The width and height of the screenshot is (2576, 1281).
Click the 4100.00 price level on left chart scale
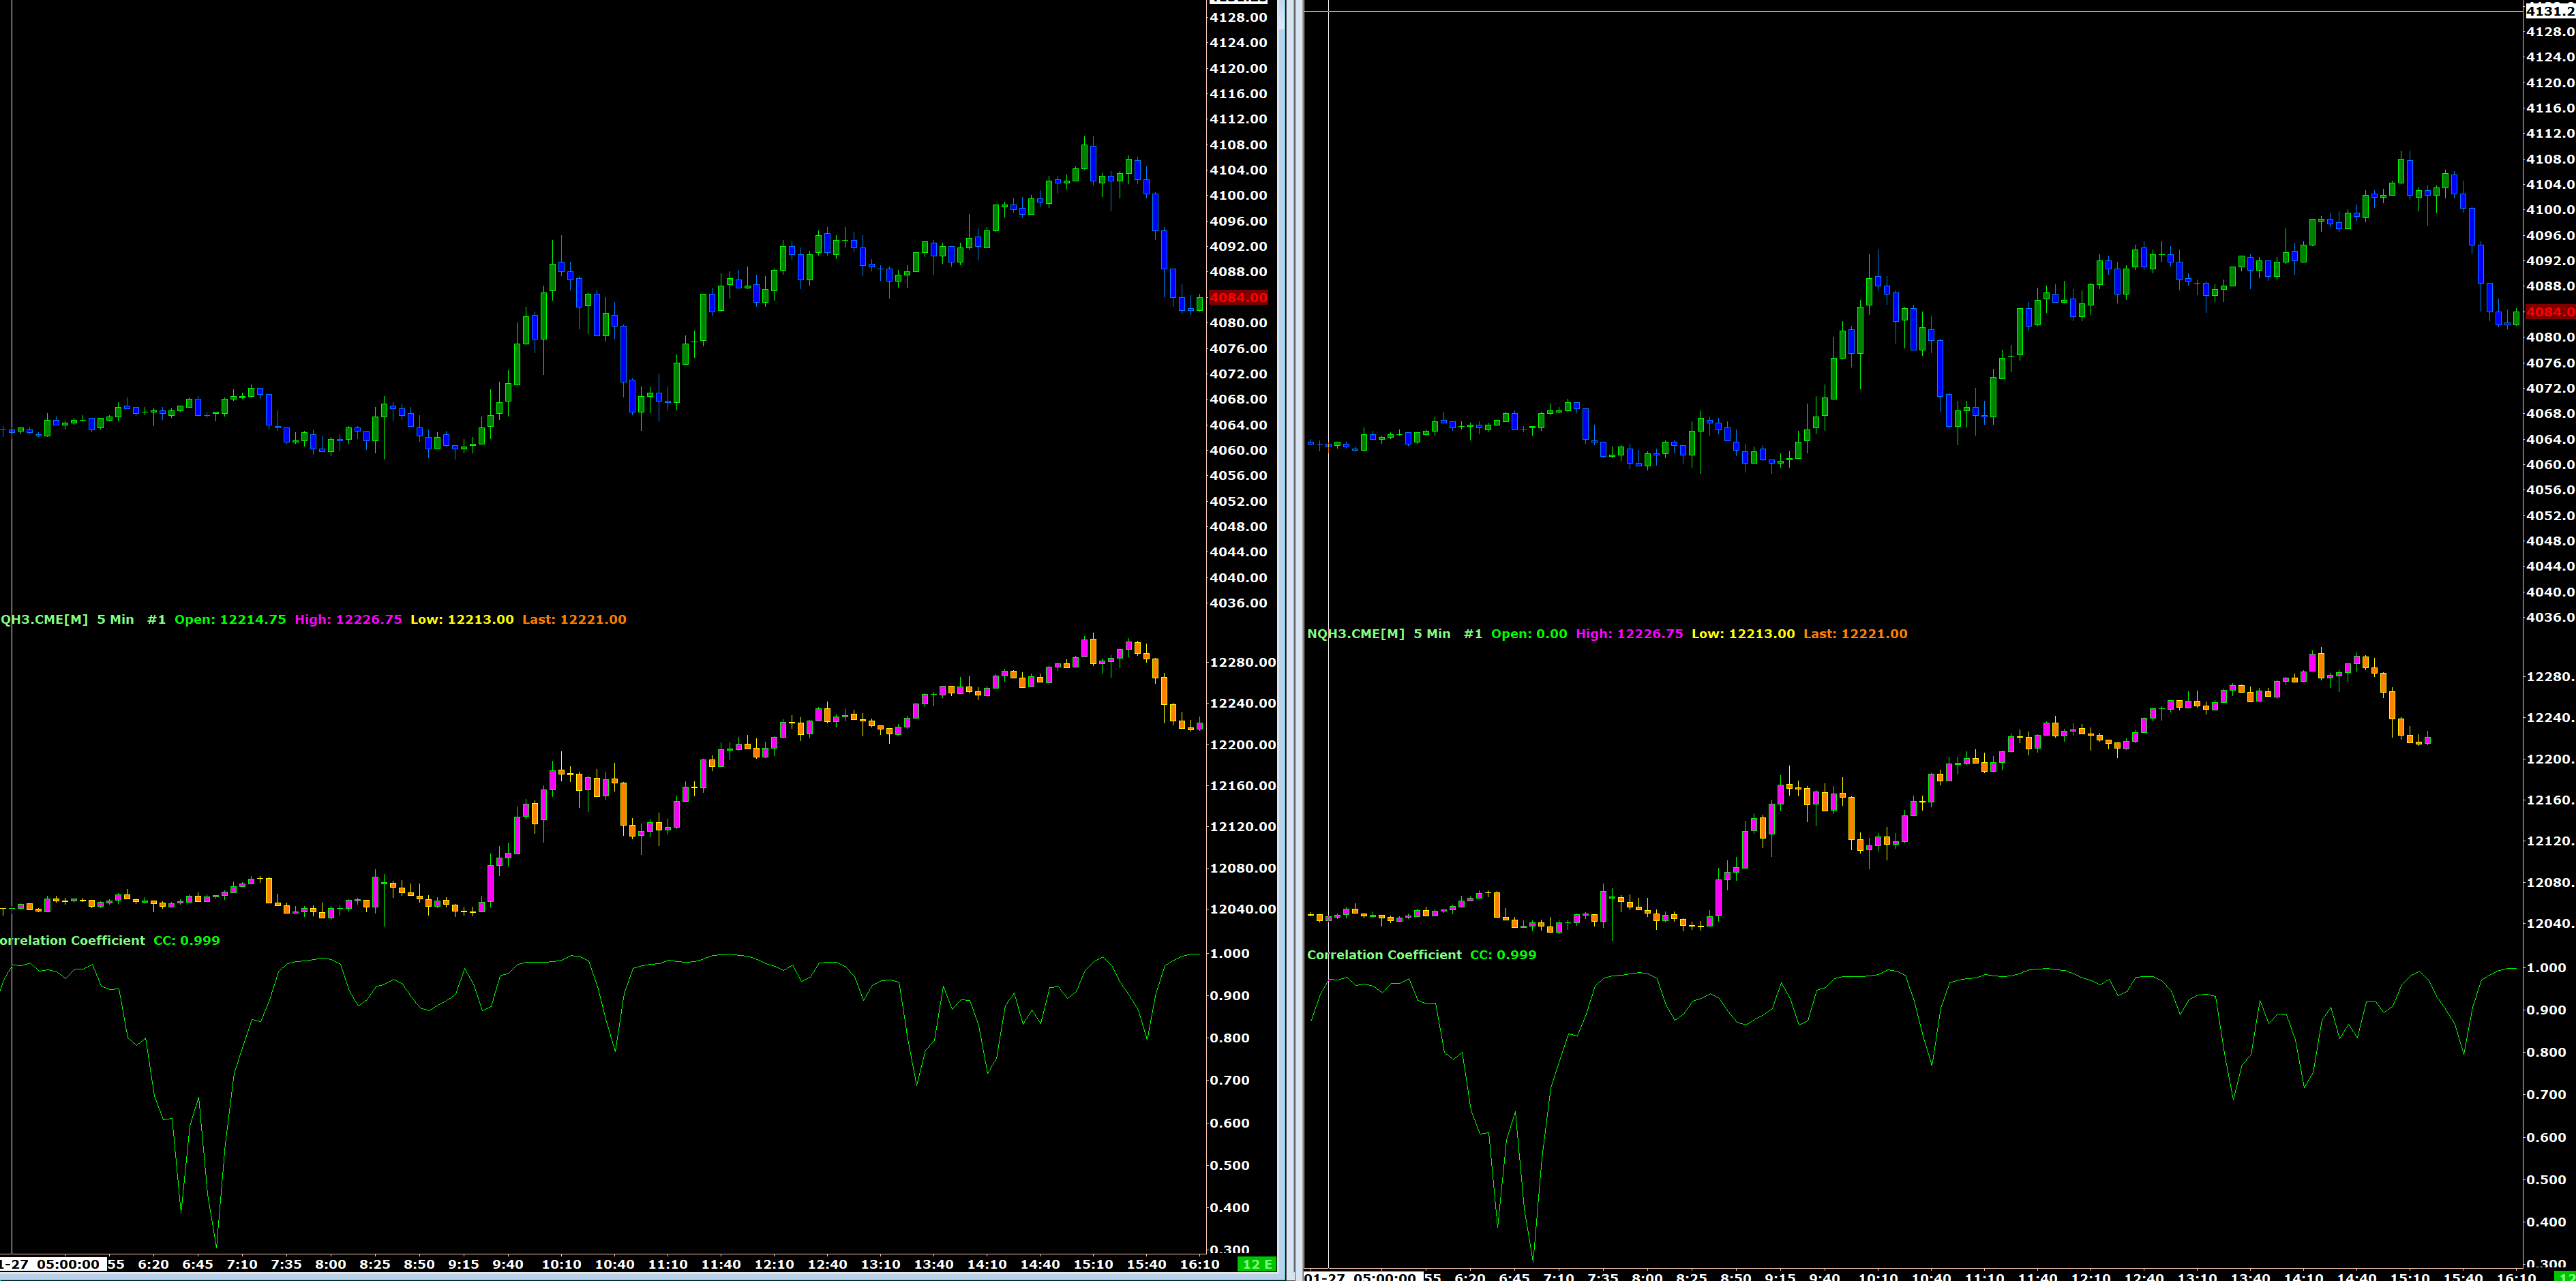click(x=1238, y=195)
